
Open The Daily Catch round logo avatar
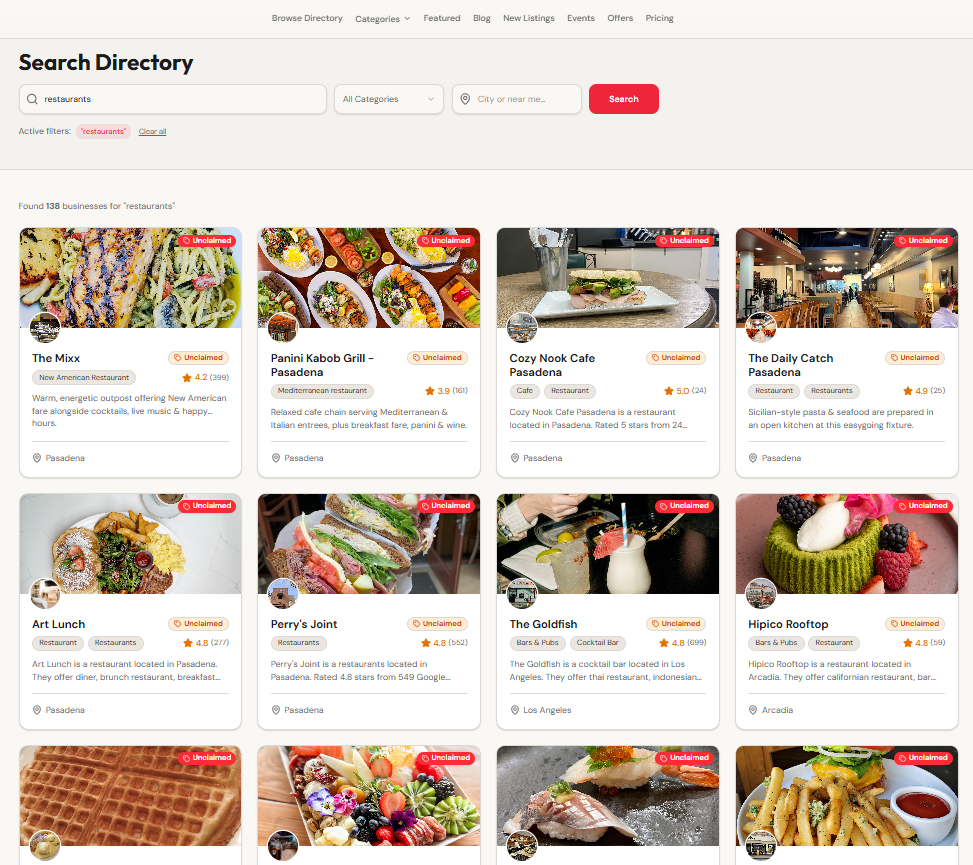click(761, 328)
